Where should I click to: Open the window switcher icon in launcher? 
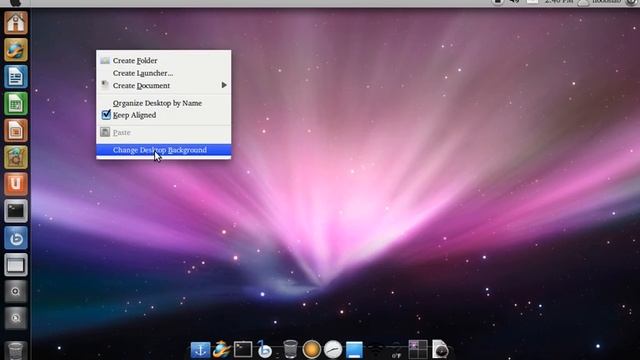(16, 265)
